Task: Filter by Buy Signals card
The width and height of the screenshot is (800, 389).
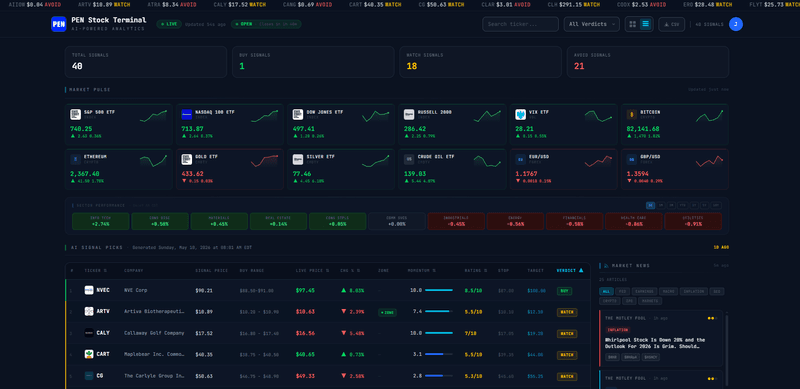Action: click(313, 62)
